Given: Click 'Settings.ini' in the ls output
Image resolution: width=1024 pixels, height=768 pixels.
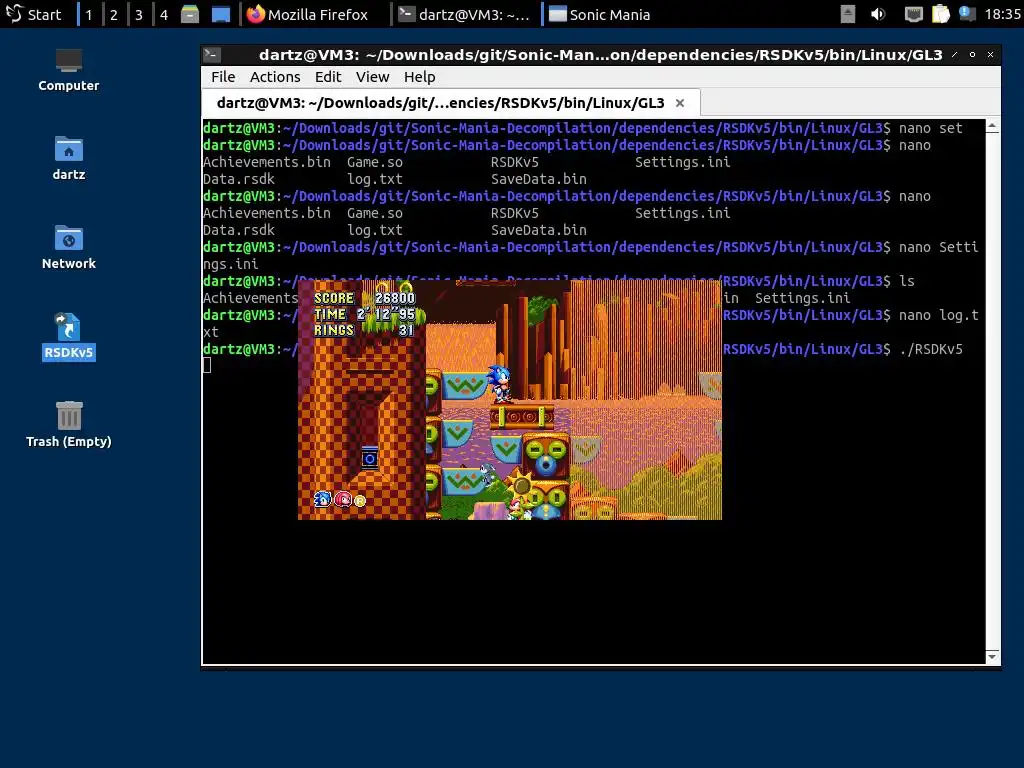Looking at the screenshot, I should (803, 298).
